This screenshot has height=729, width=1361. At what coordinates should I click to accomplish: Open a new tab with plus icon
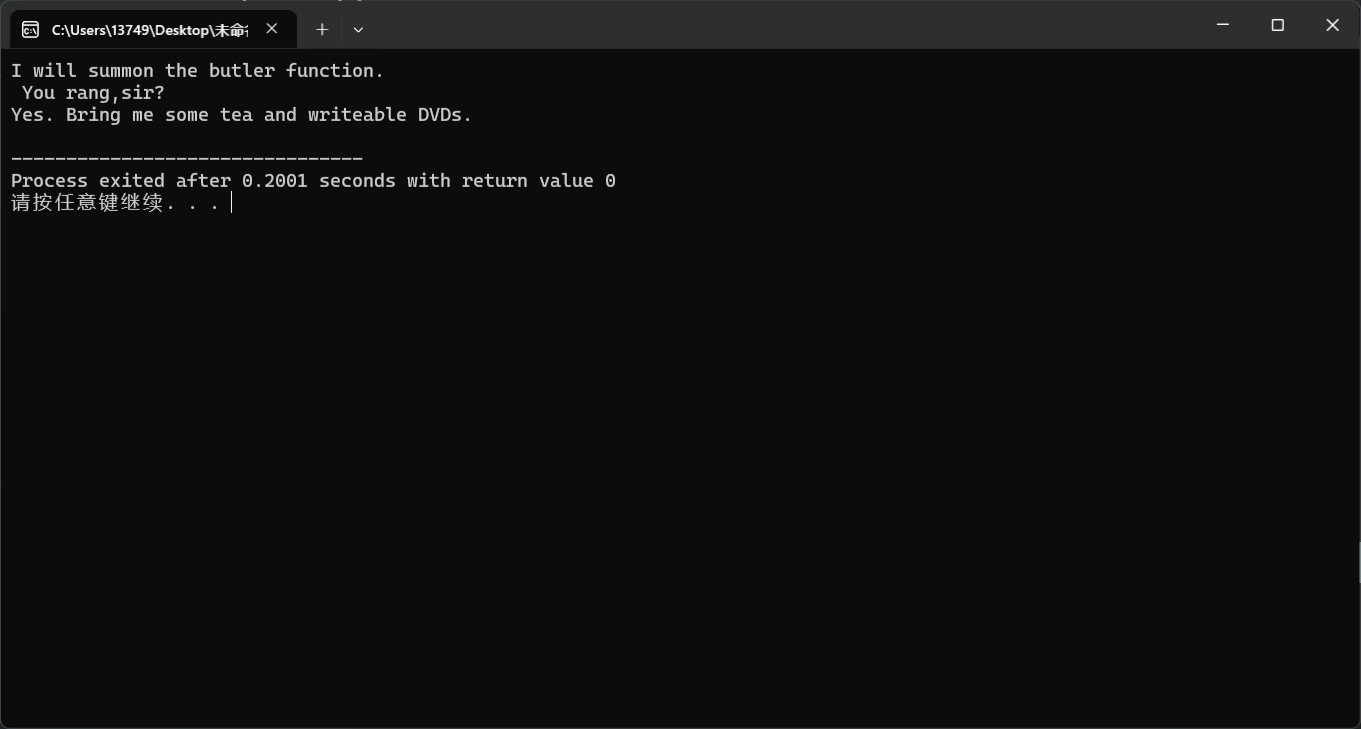(x=322, y=30)
